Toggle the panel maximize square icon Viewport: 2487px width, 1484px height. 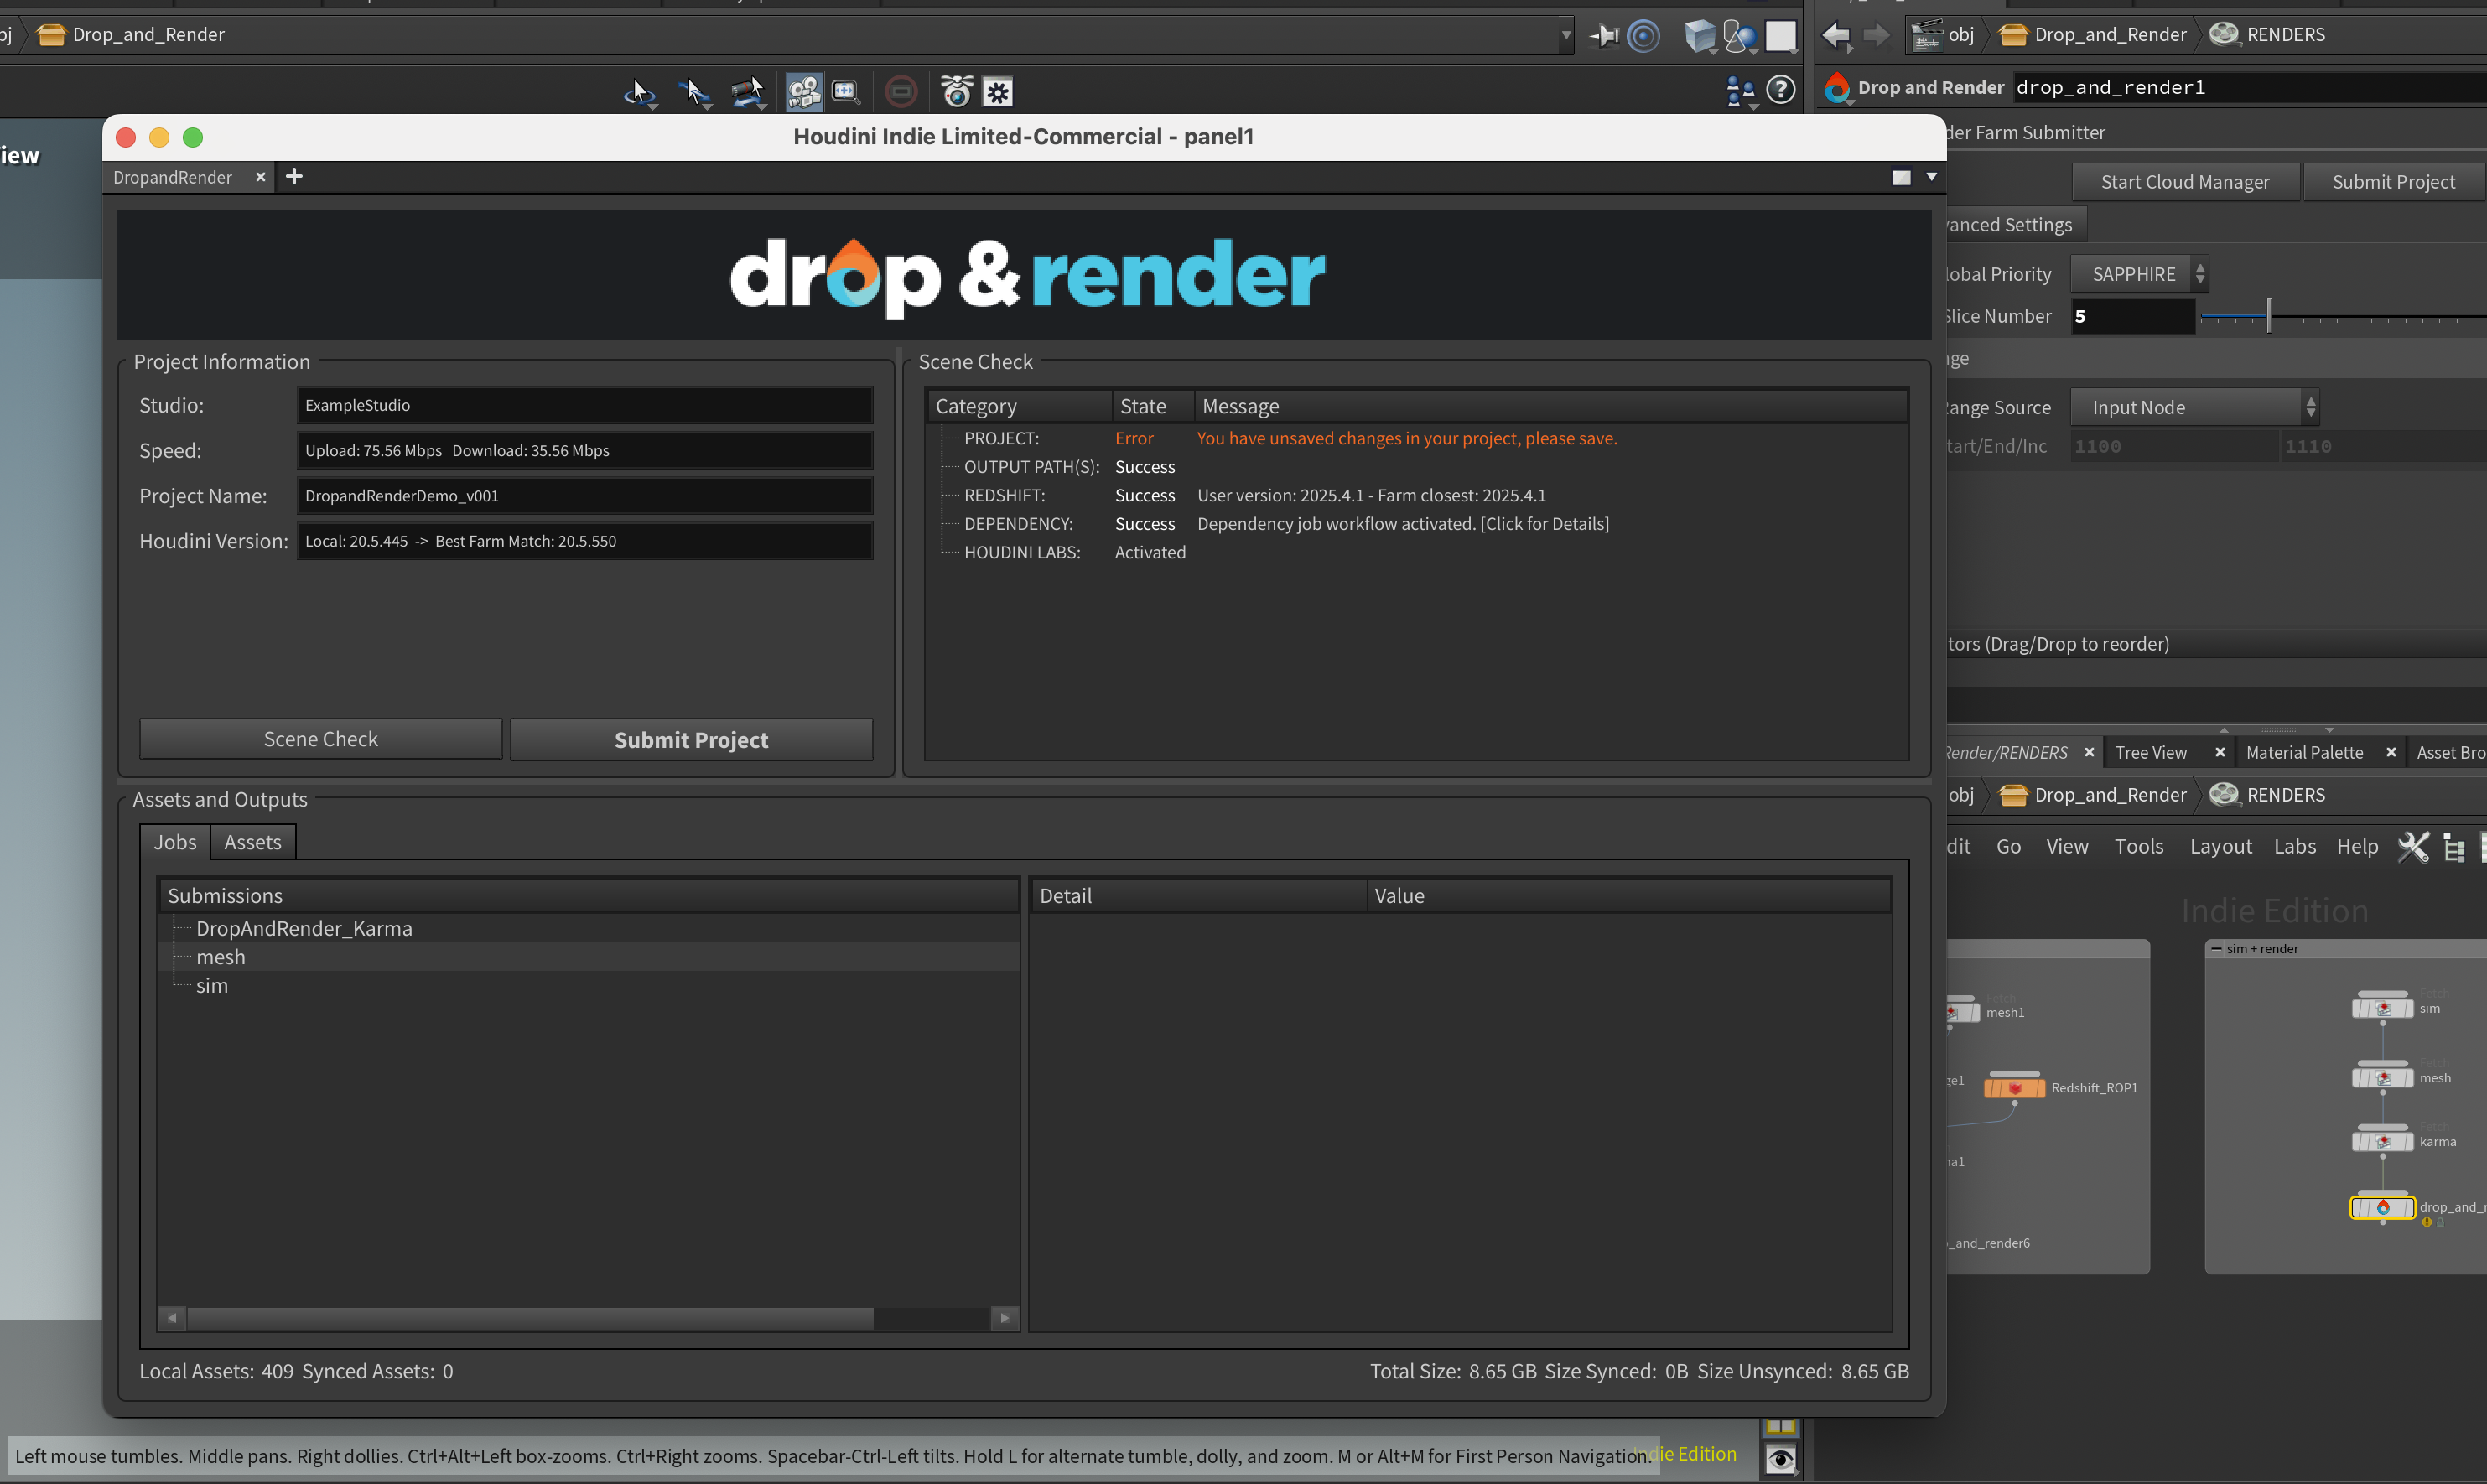click(1901, 177)
